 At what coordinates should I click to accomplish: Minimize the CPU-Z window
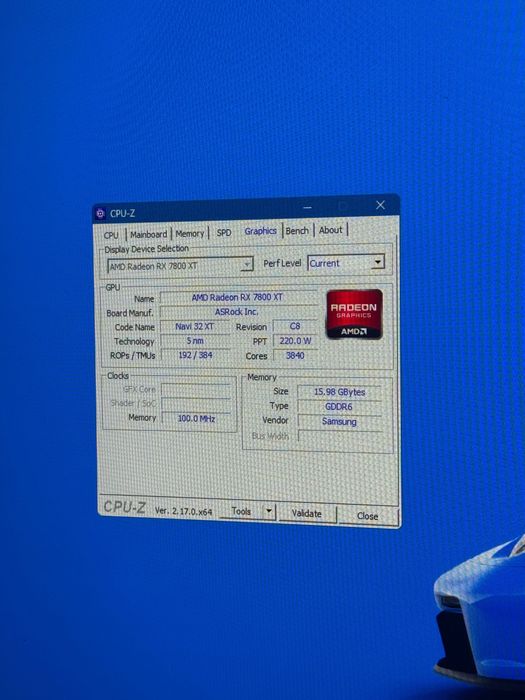[x=307, y=208]
